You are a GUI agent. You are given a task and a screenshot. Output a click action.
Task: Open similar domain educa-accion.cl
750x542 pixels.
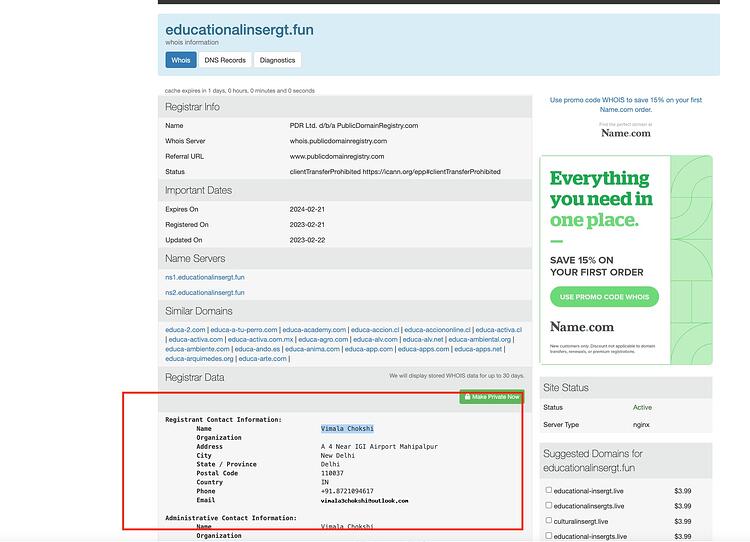375,330
